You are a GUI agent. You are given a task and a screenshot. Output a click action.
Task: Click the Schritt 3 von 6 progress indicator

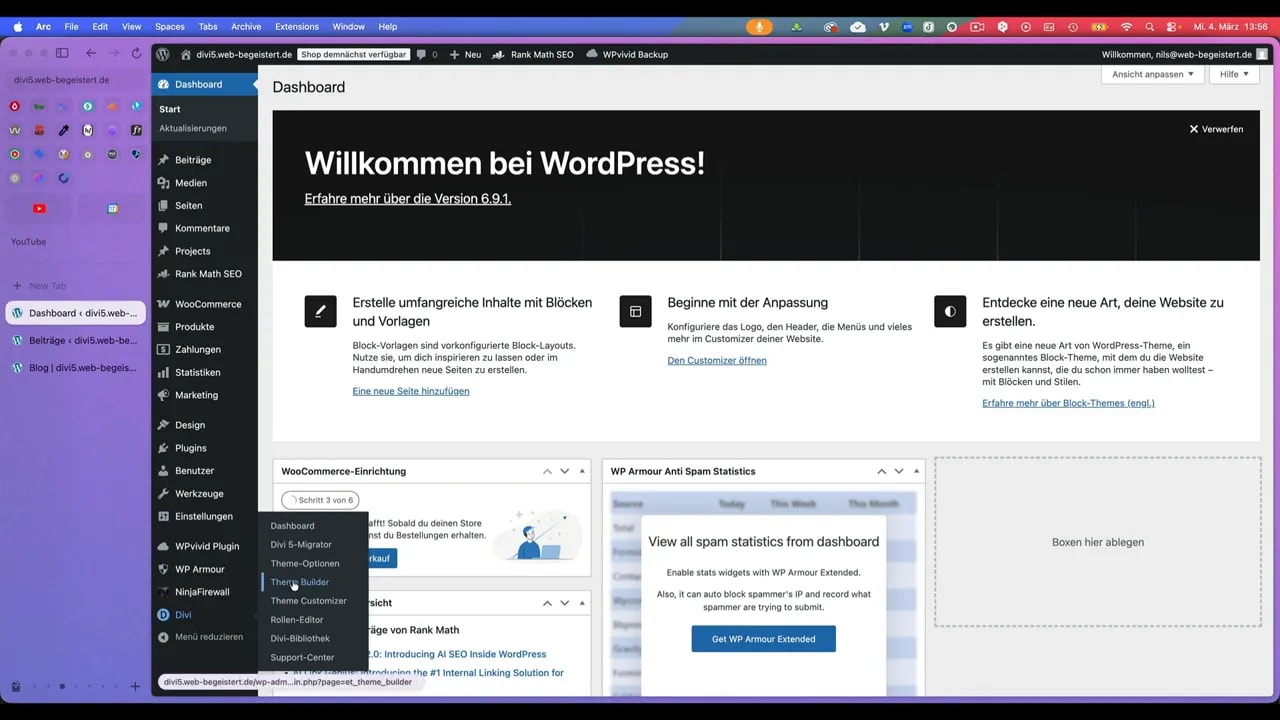tap(320, 500)
